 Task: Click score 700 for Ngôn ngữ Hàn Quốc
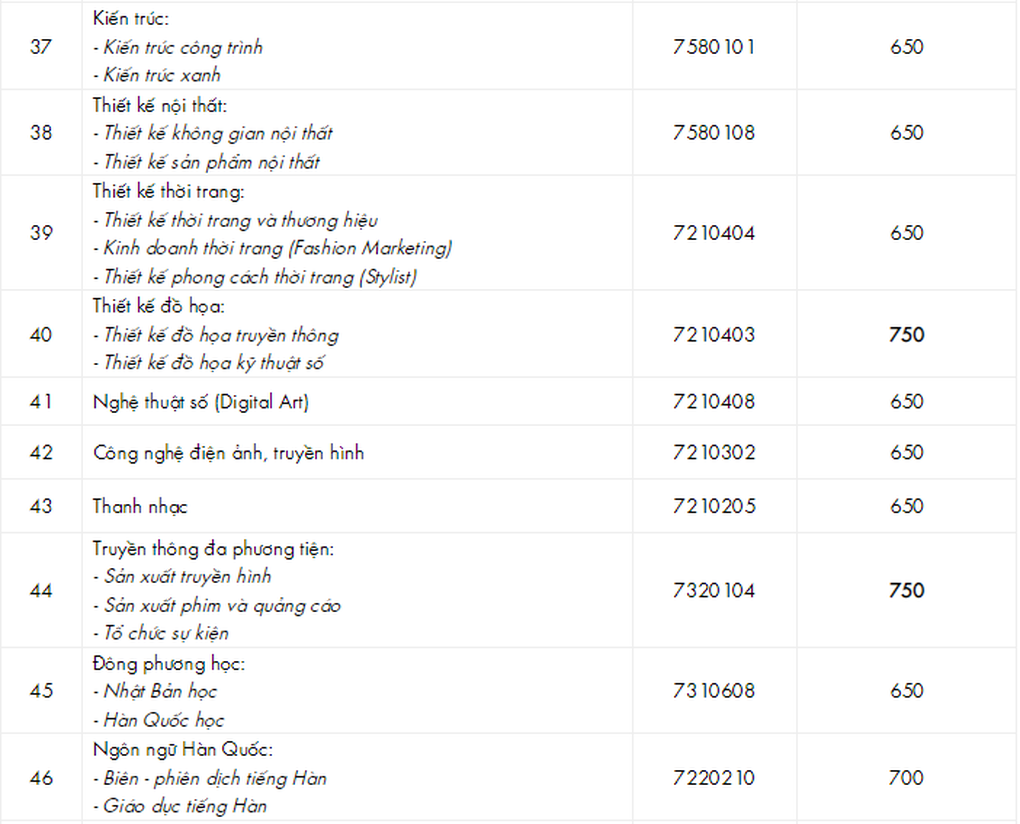907,778
